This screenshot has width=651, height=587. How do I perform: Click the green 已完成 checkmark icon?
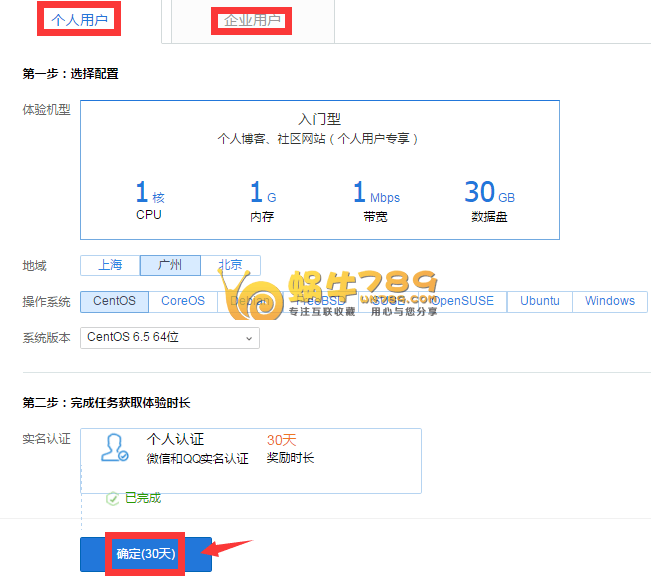tap(113, 498)
